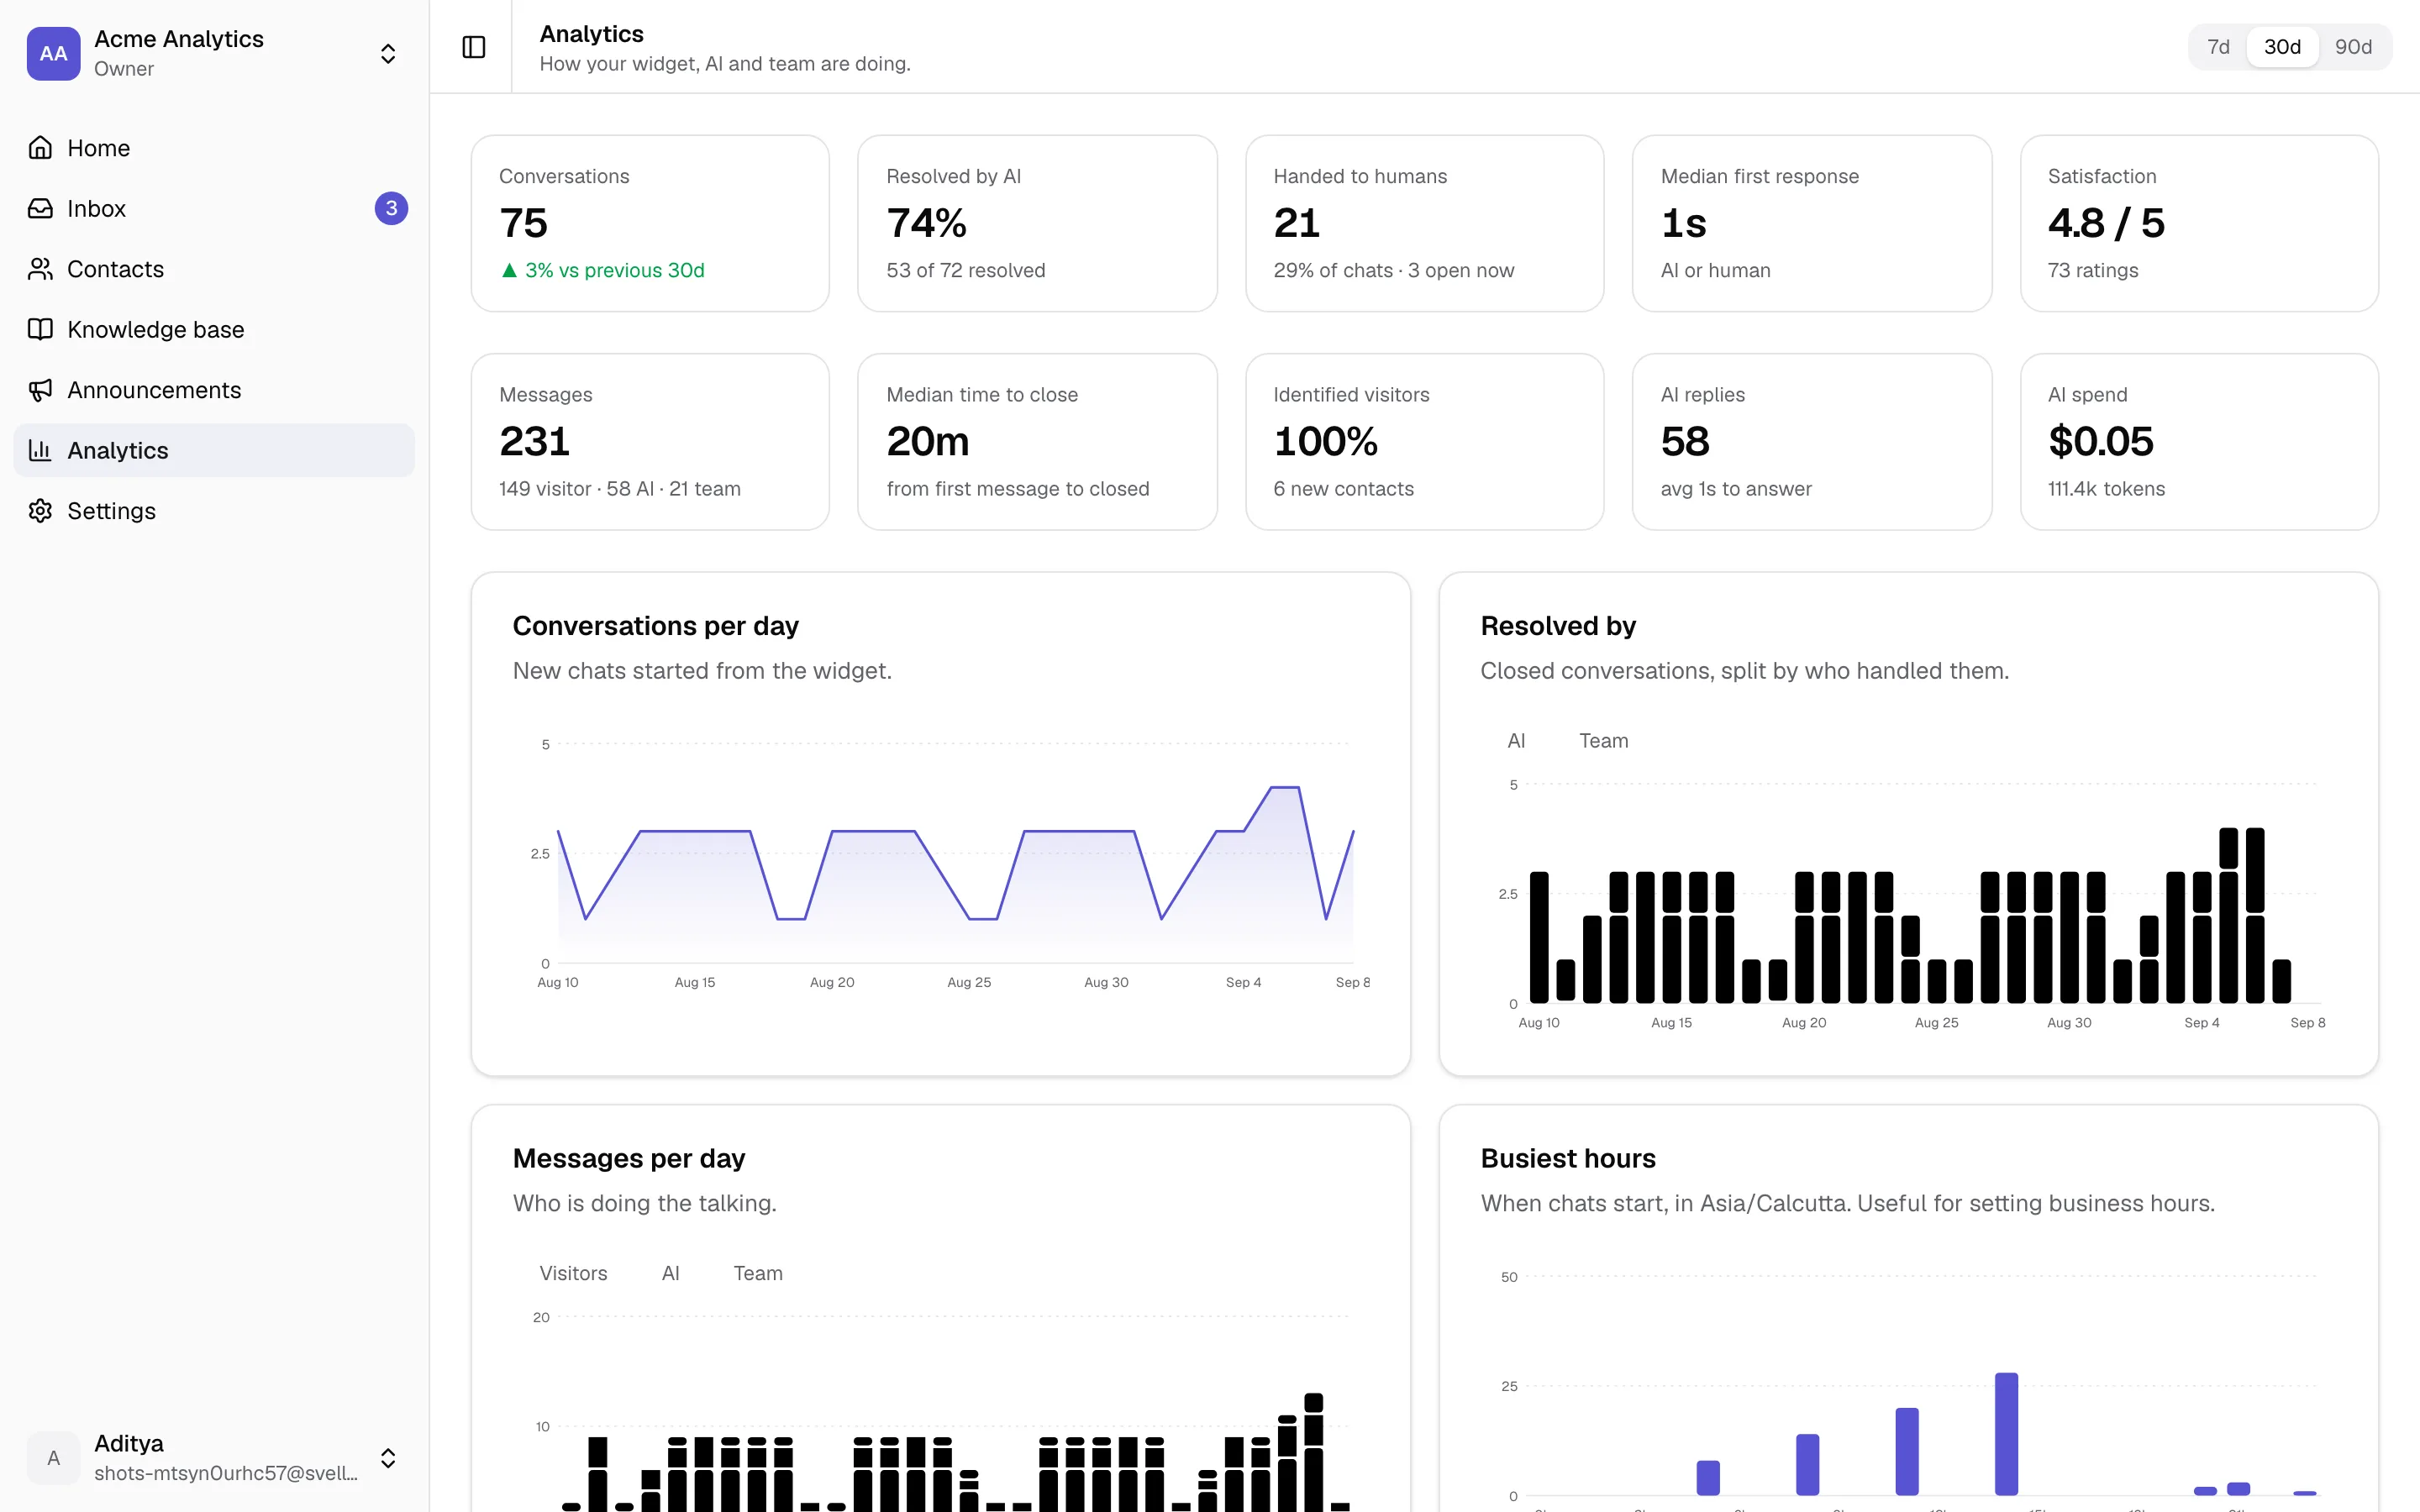Screen dimensions: 2420x1512
Task: Click the Handed to humans card
Action: [x=1424, y=223]
